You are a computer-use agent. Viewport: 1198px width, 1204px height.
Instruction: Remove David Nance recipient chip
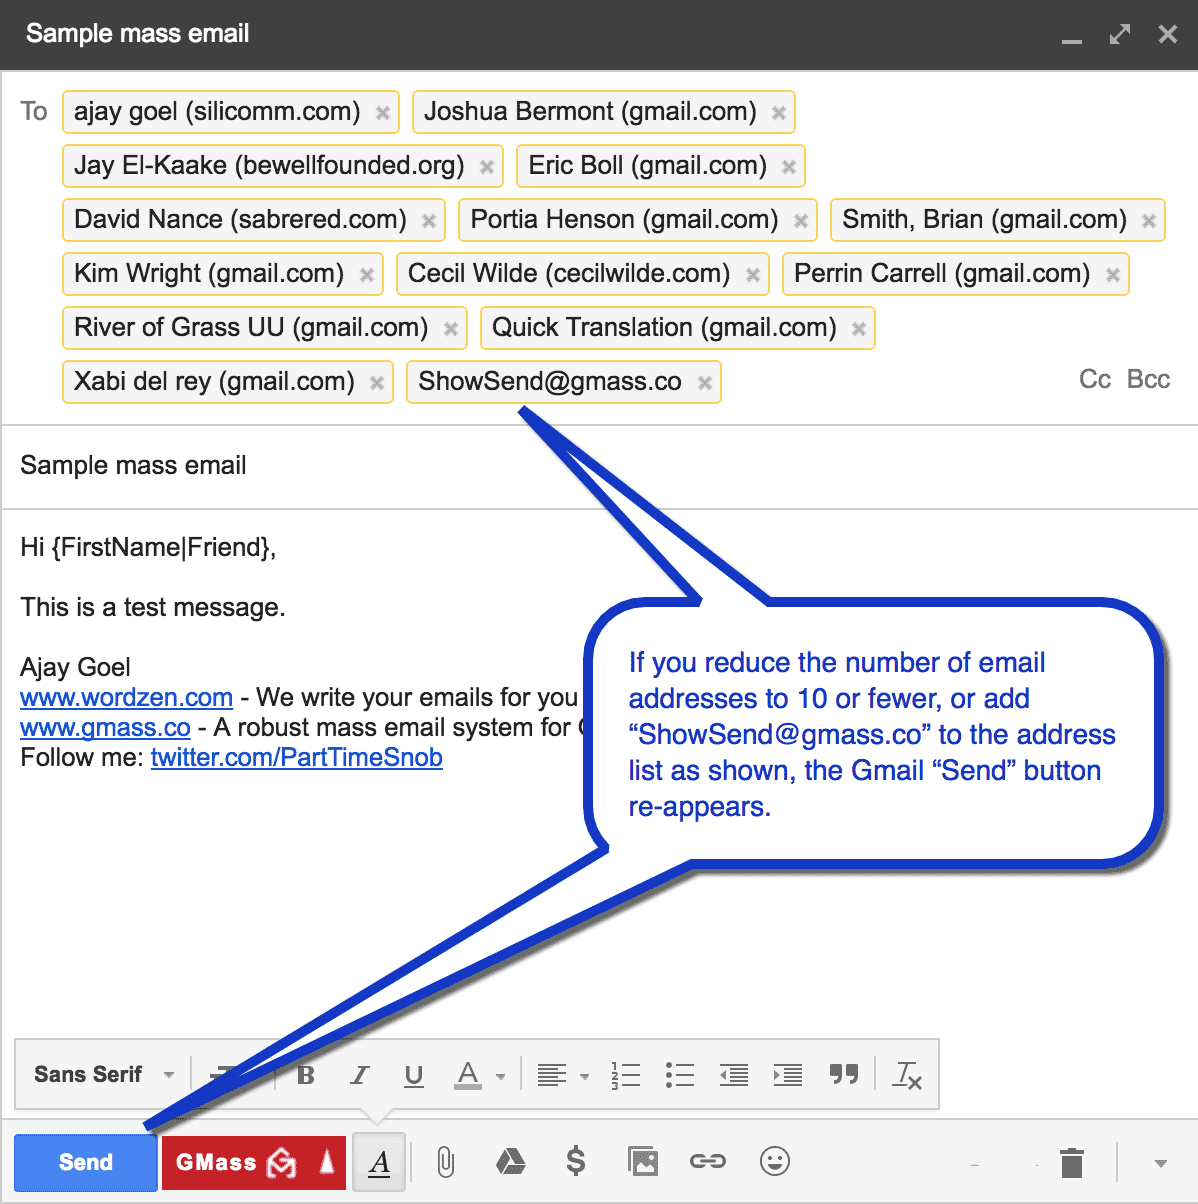tap(429, 221)
